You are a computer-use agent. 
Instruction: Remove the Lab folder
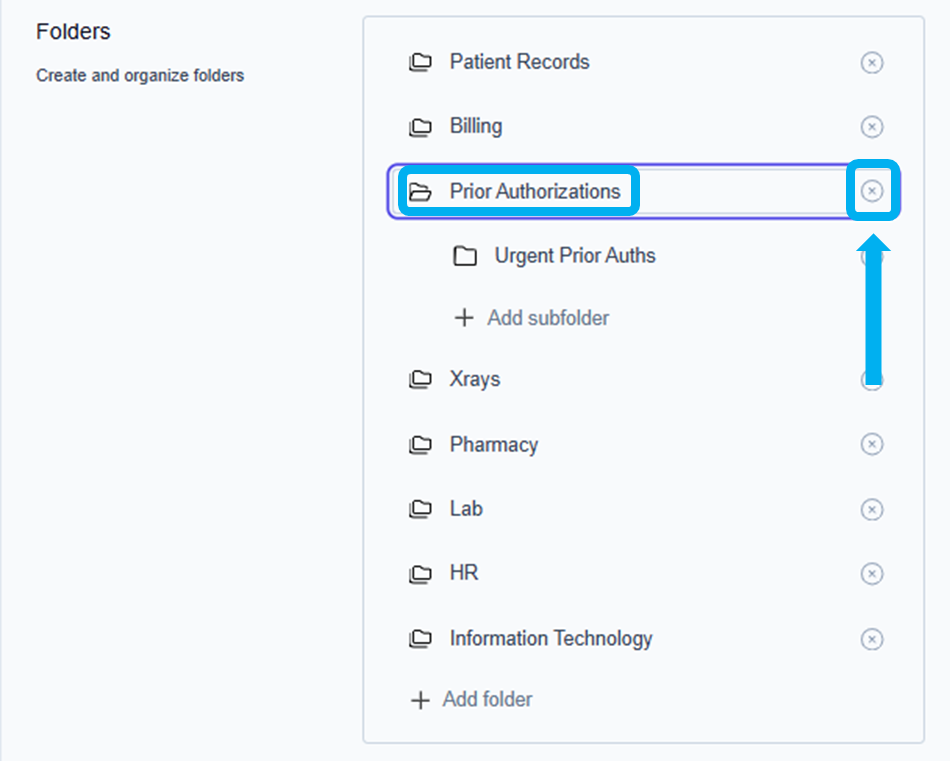[872, 509]
